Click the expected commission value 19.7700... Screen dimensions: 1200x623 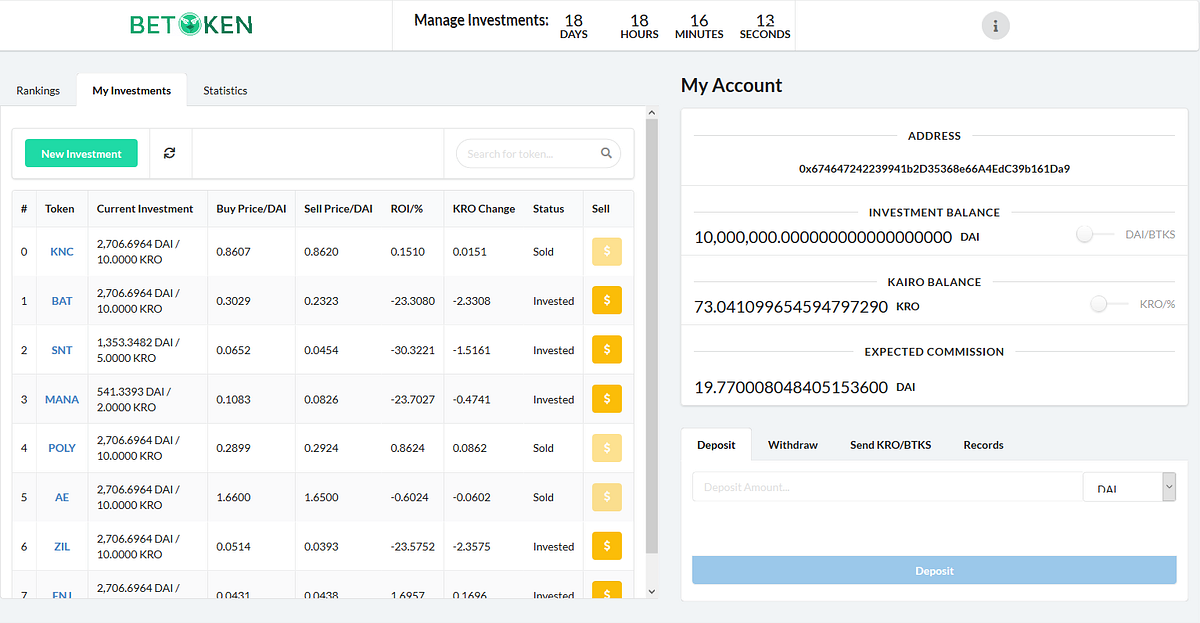coord(791,386)
